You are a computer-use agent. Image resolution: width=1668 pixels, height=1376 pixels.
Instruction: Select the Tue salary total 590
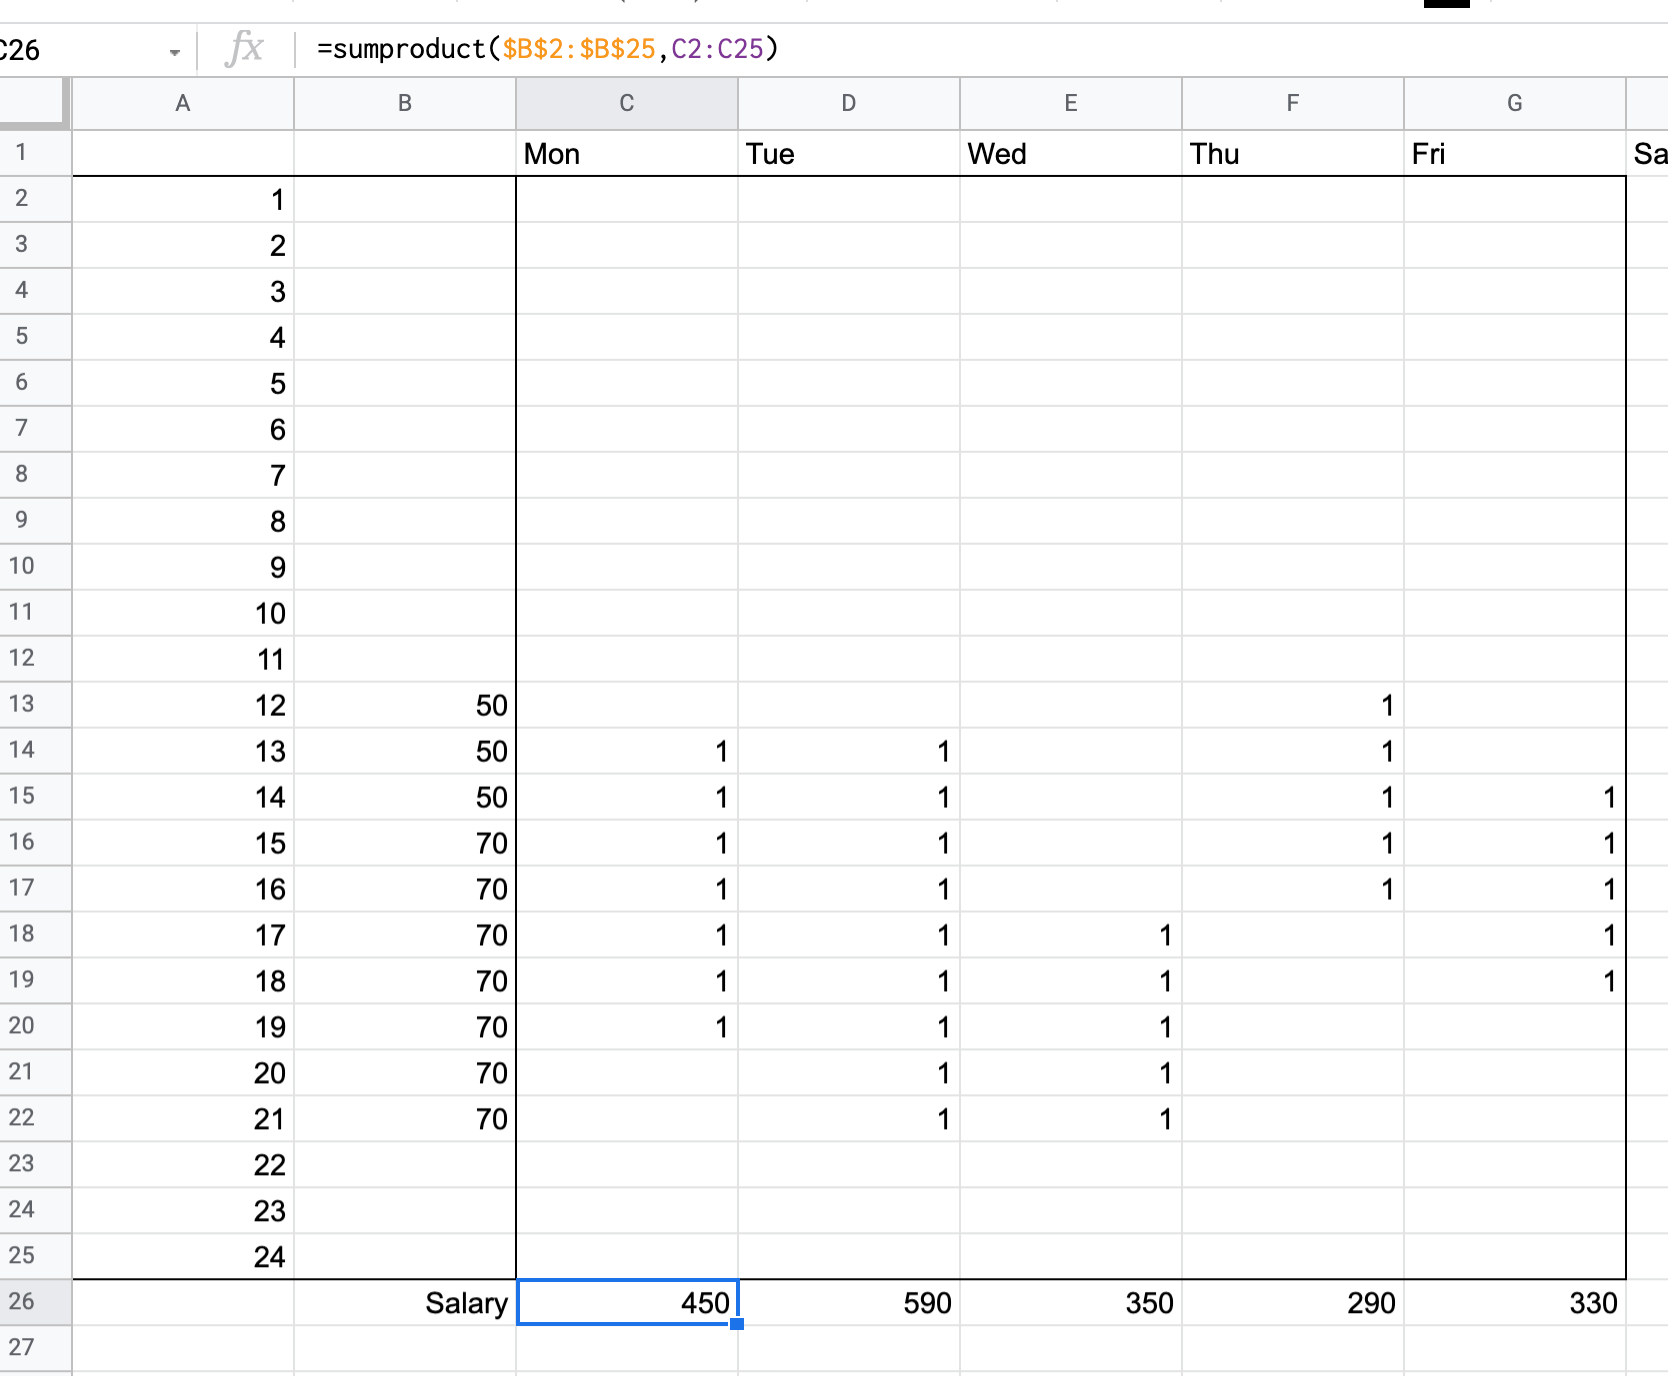click(849, 1303)
